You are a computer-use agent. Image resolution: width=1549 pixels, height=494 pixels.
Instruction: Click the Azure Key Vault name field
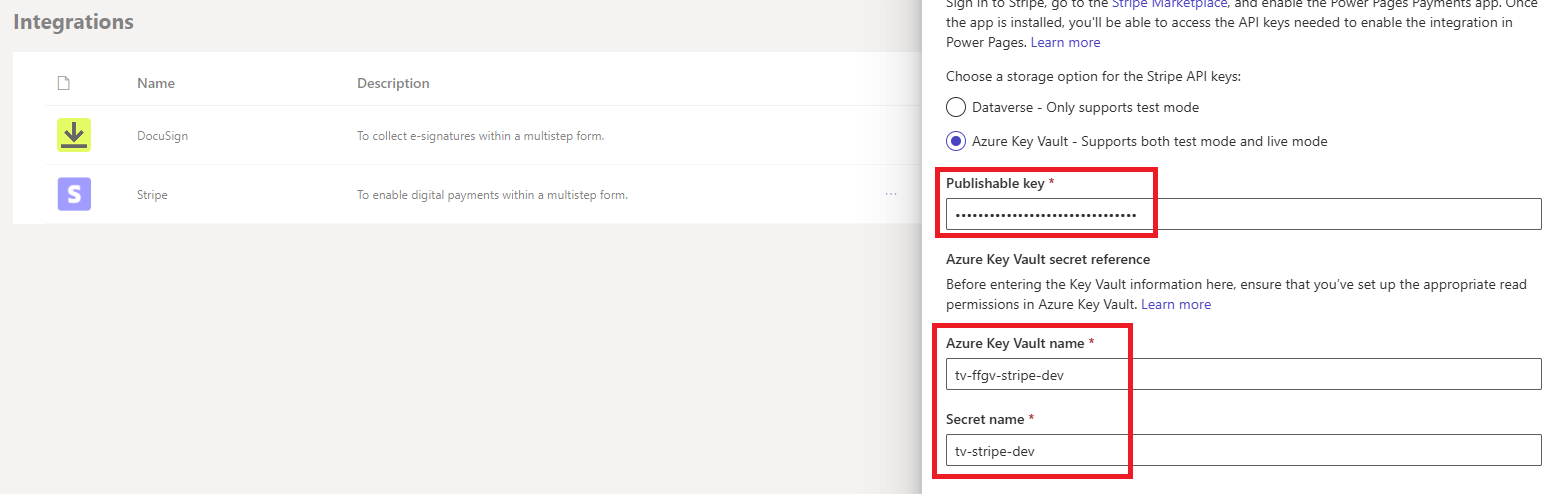tap(1244, 374)
